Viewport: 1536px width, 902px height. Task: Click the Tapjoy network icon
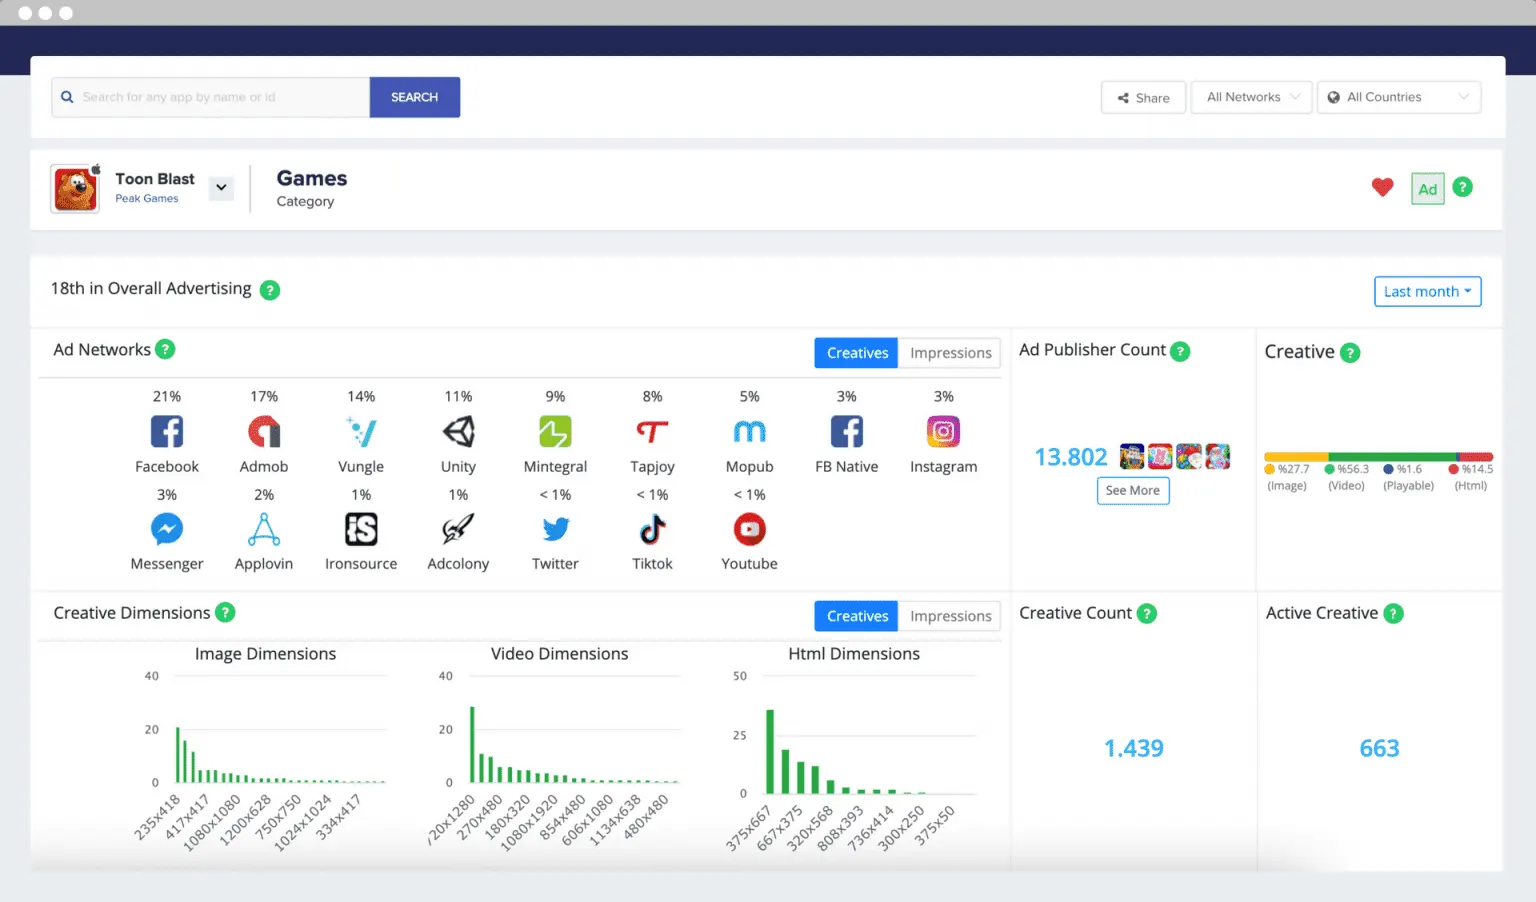[652, 432]
